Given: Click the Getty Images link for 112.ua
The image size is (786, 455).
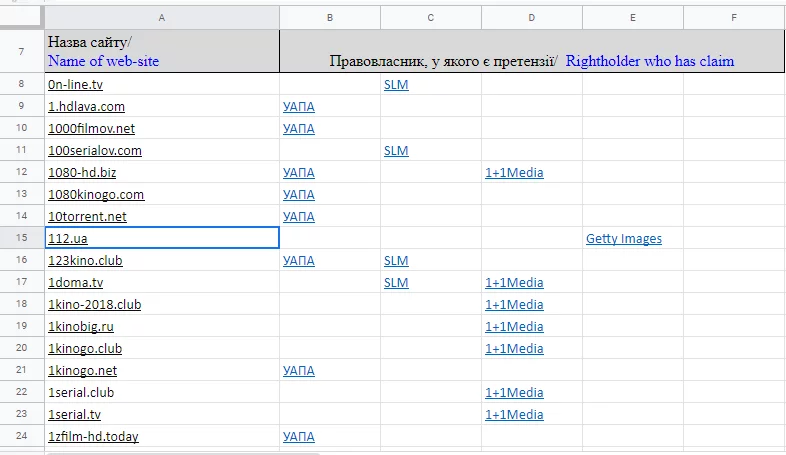Looking at the screenshot, I should (x=624, y=239).
